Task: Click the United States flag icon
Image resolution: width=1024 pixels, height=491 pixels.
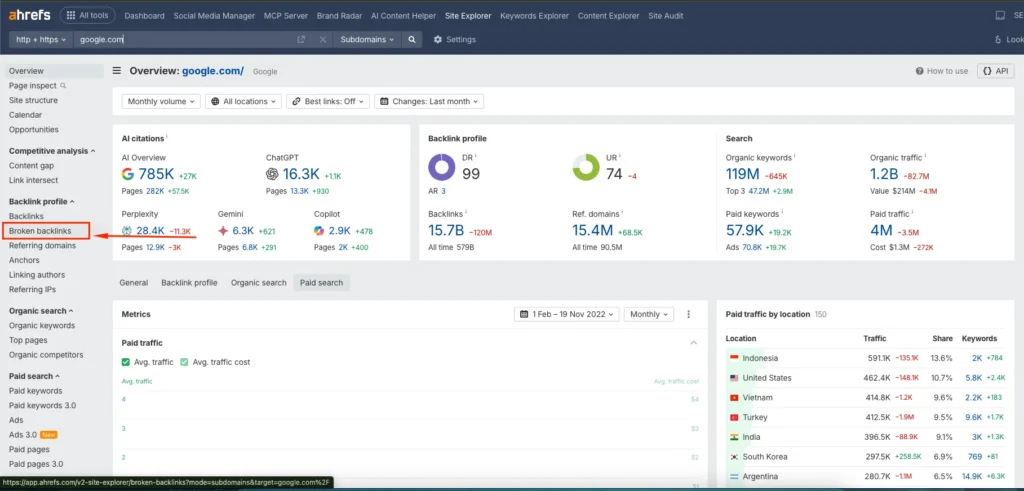Action: pos(733,378)
